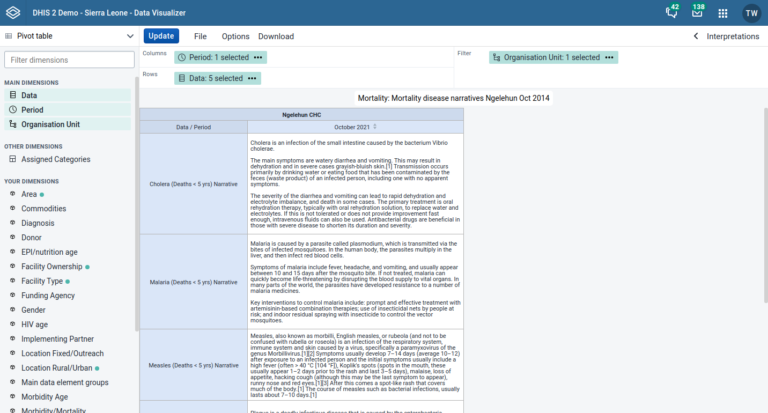Open the Period: 1 selected chip

[214, 57]
